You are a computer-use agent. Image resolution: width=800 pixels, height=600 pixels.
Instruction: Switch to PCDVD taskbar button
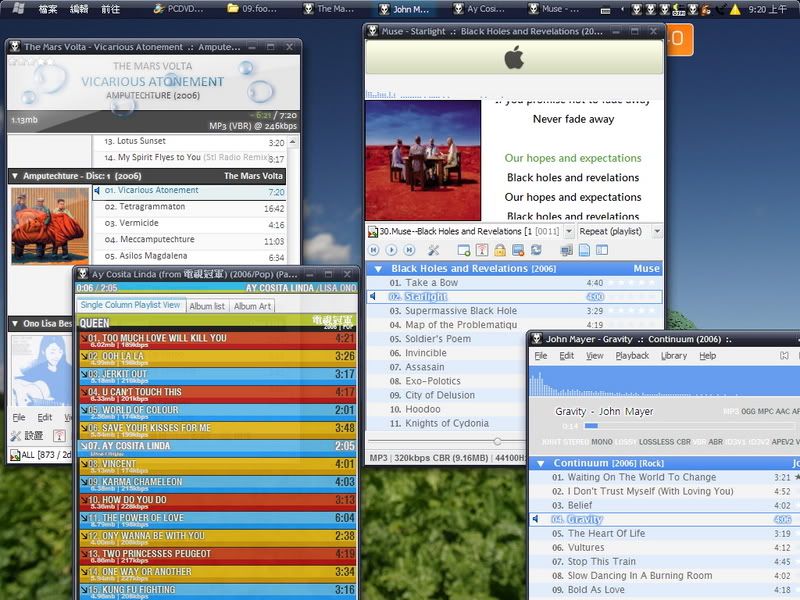tap(179, 9)
